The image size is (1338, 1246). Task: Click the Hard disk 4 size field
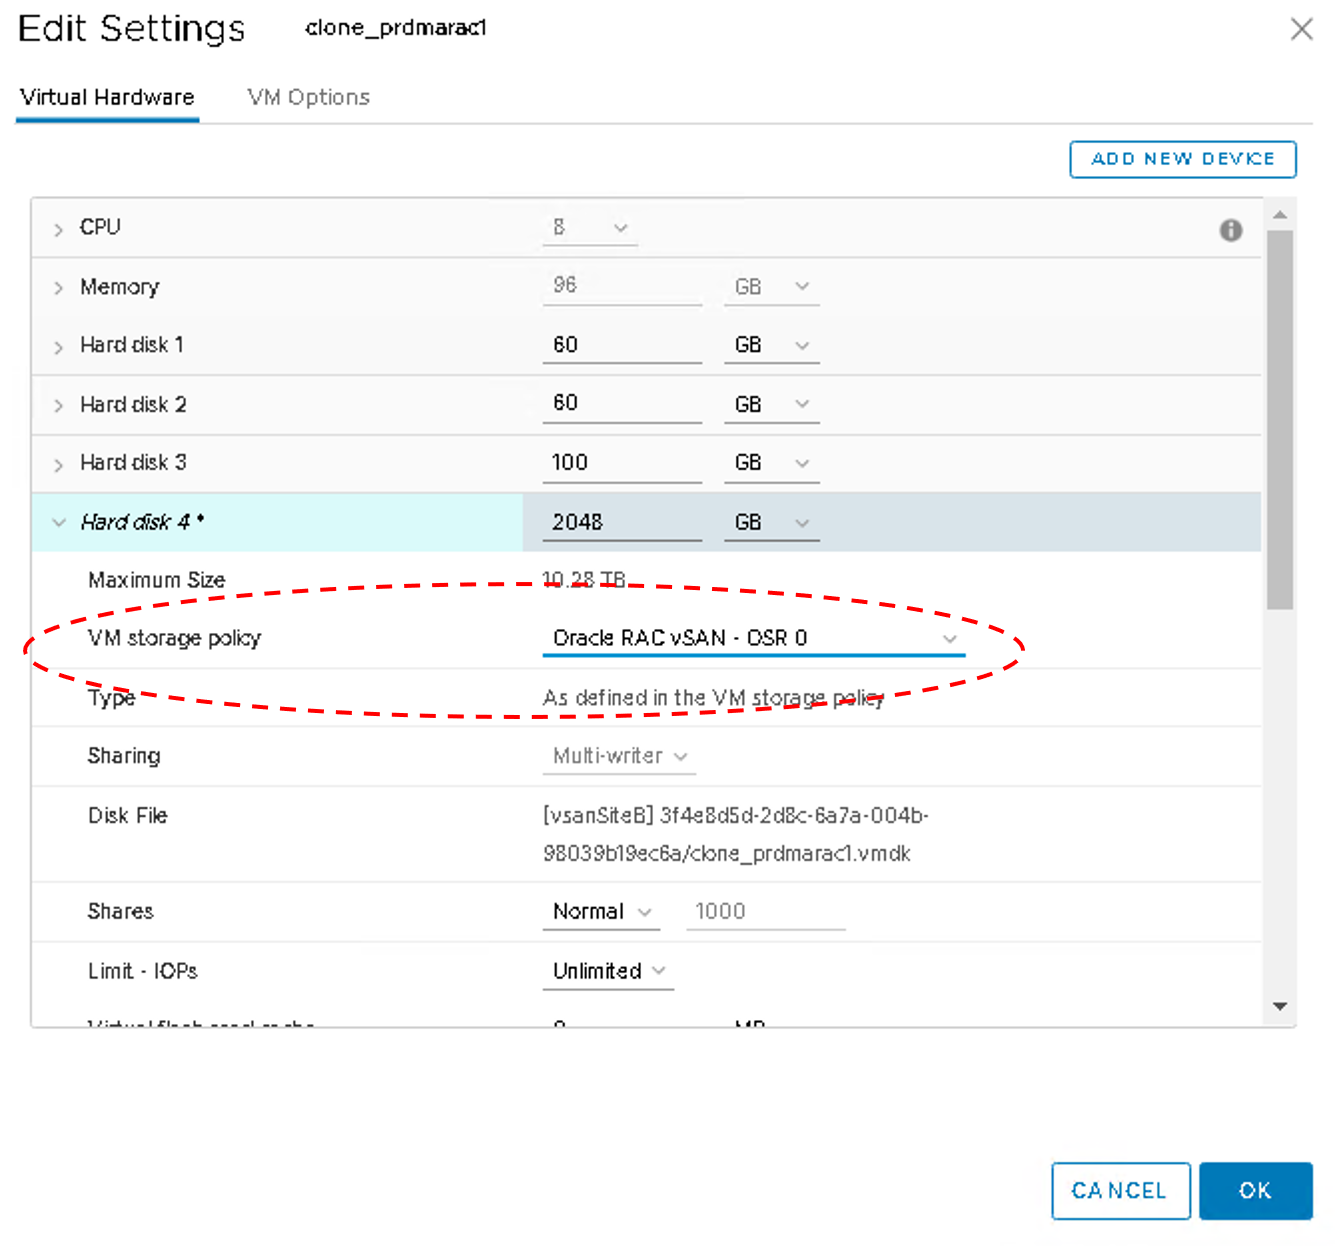(621, 522)
